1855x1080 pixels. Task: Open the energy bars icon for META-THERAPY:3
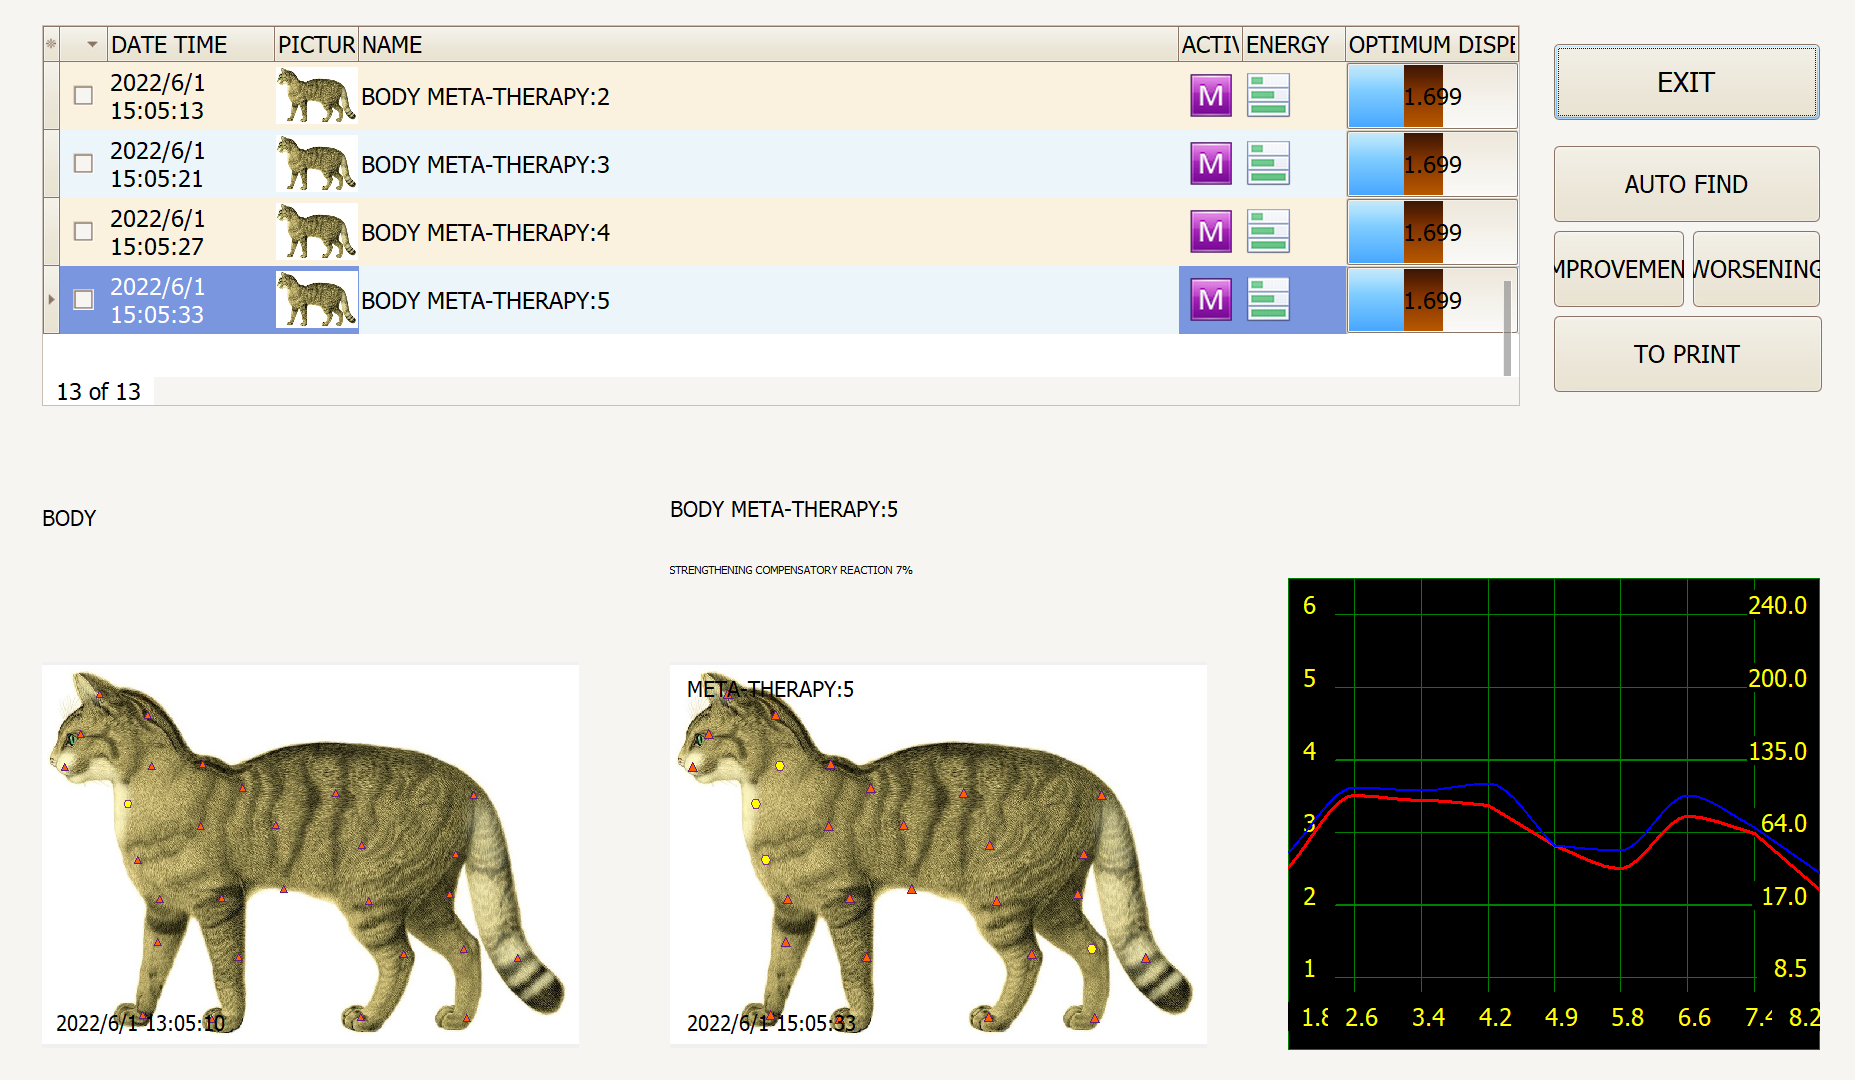(x=1268, y=164)
